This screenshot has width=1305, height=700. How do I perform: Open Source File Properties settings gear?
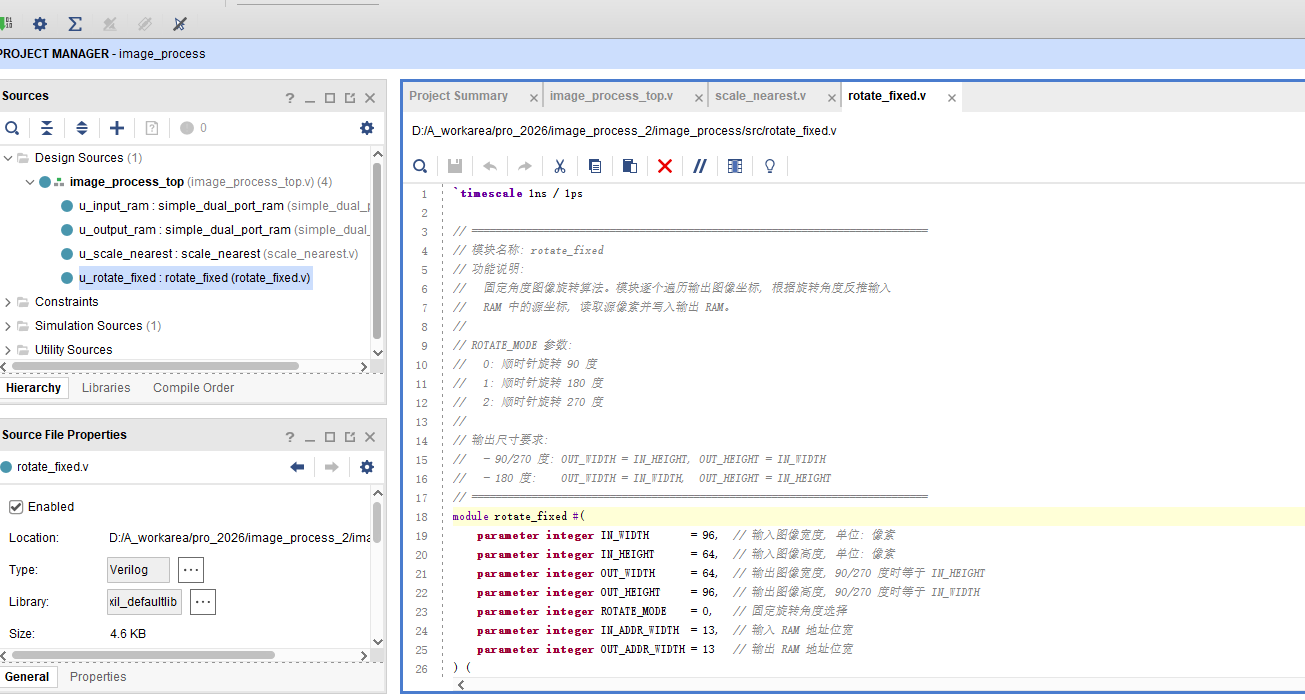tap(367, 467)
